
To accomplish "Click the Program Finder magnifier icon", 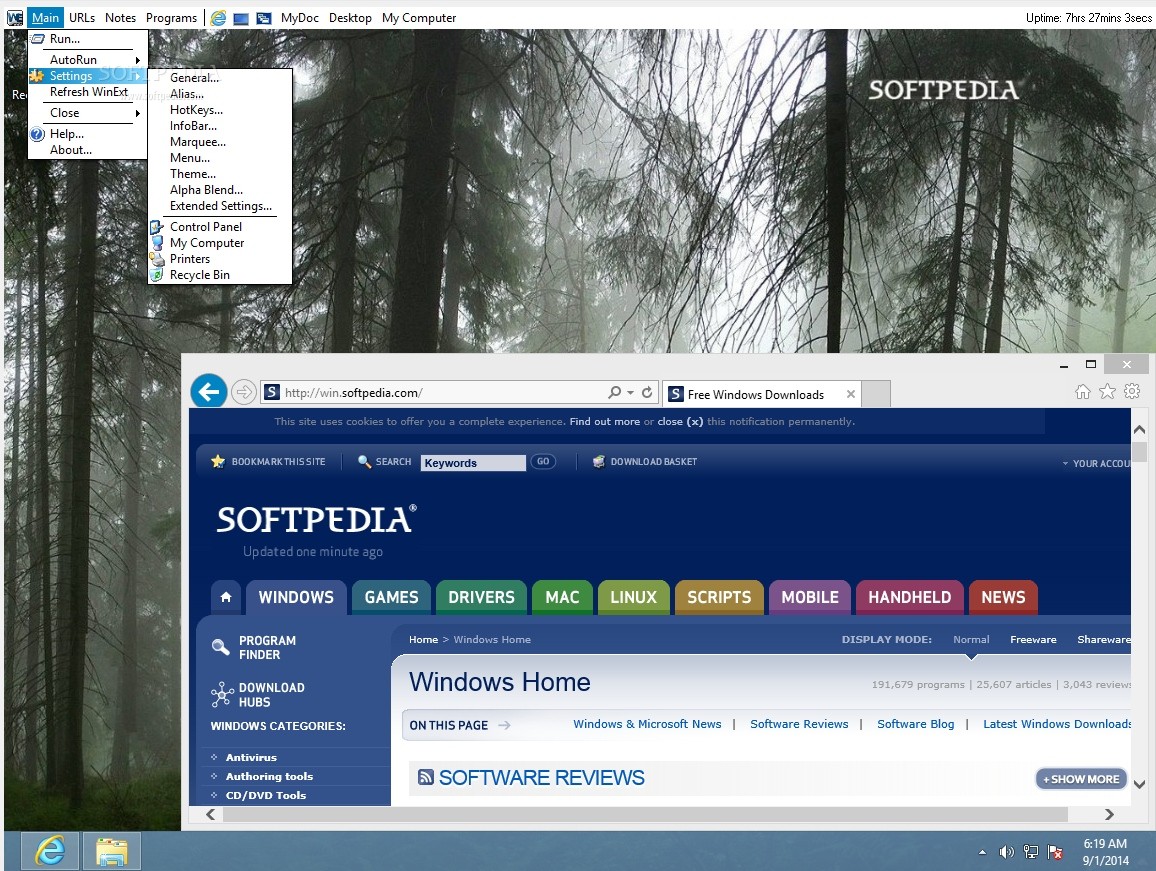I will coord(220,647).
